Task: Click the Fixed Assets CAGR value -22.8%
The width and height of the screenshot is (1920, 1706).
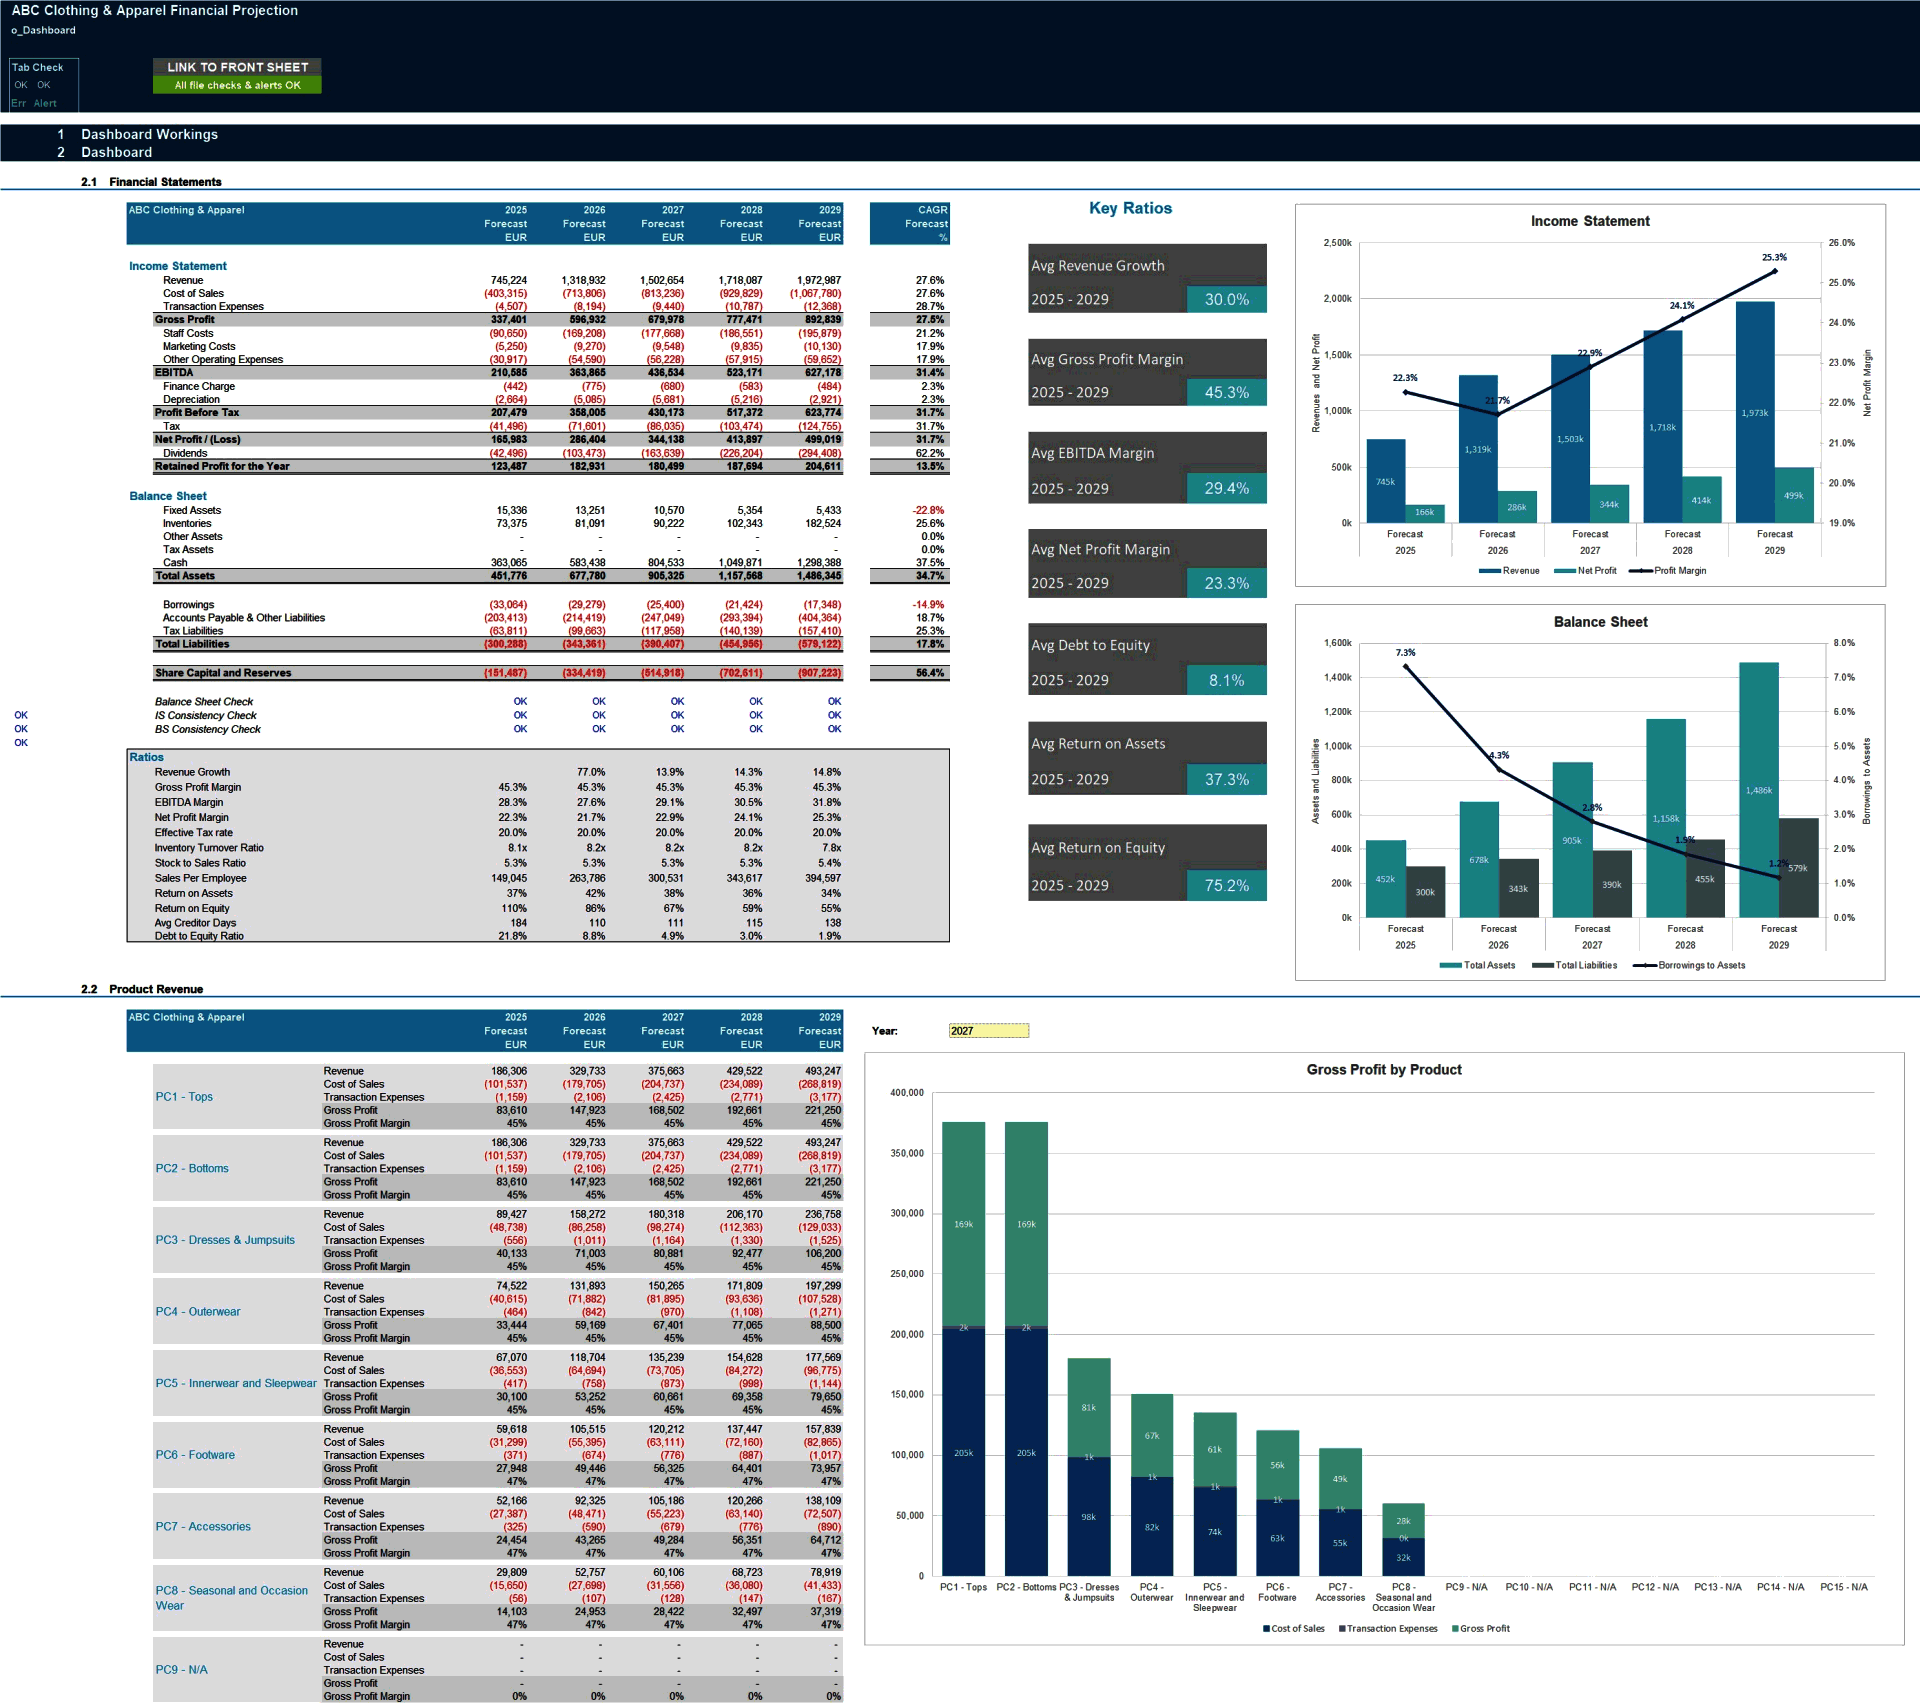Action: click(x=928, y=510)
